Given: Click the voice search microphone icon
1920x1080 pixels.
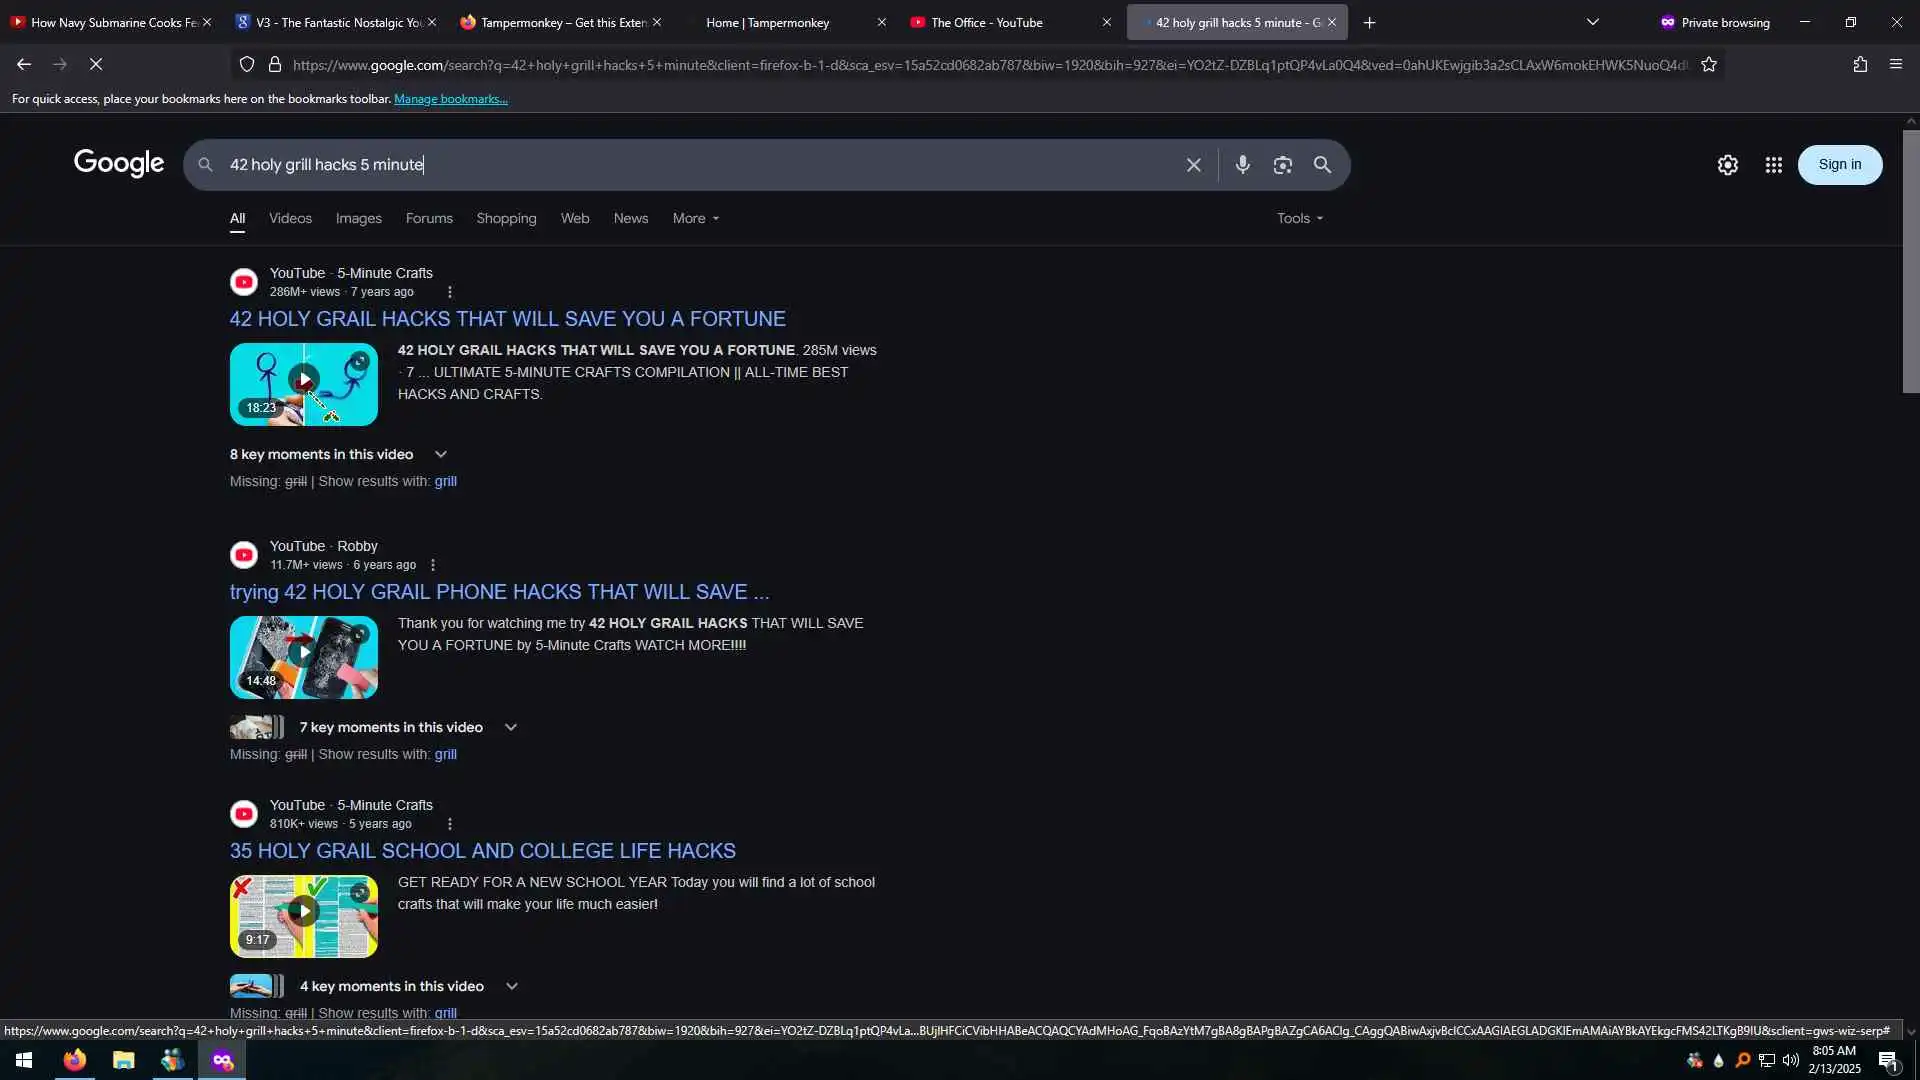Looking at the screenshot, I should point(1242,165).
